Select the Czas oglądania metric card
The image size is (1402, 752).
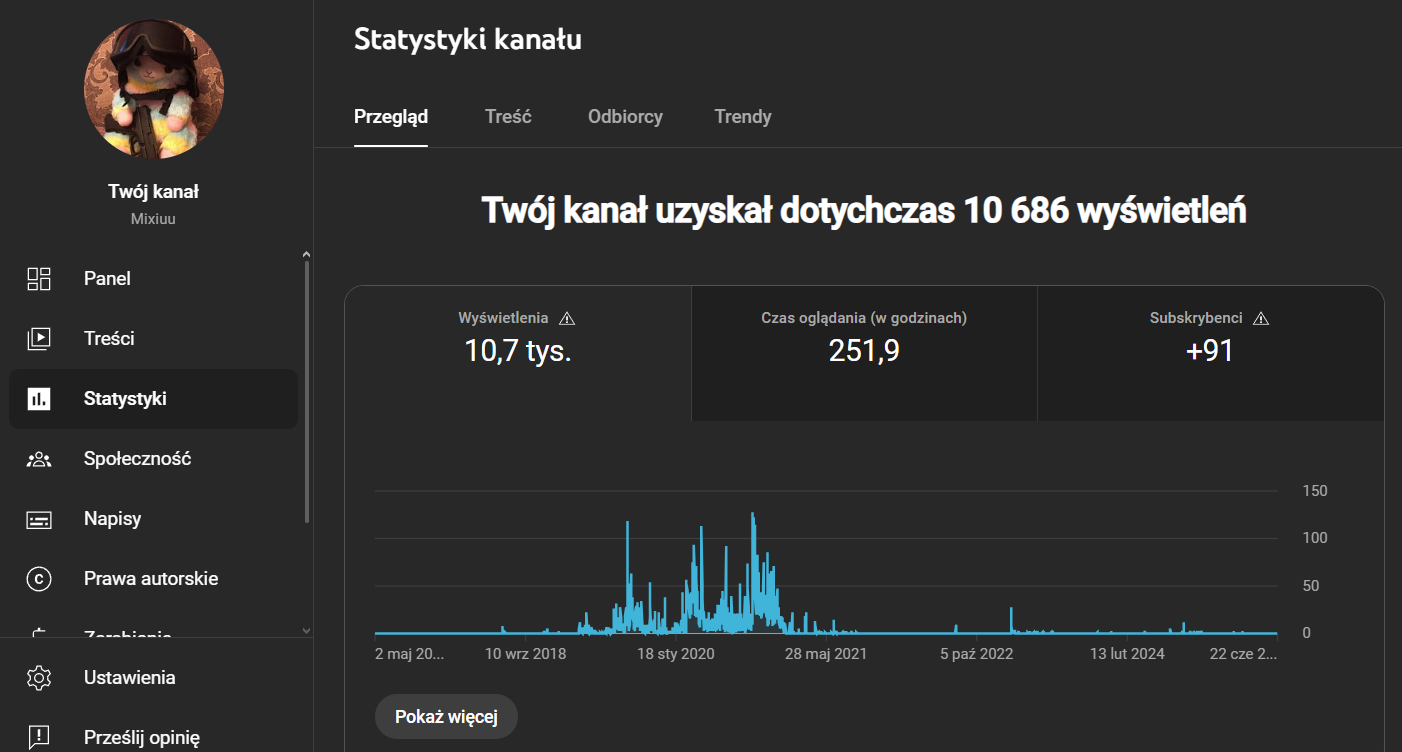(x=864, y=353)
